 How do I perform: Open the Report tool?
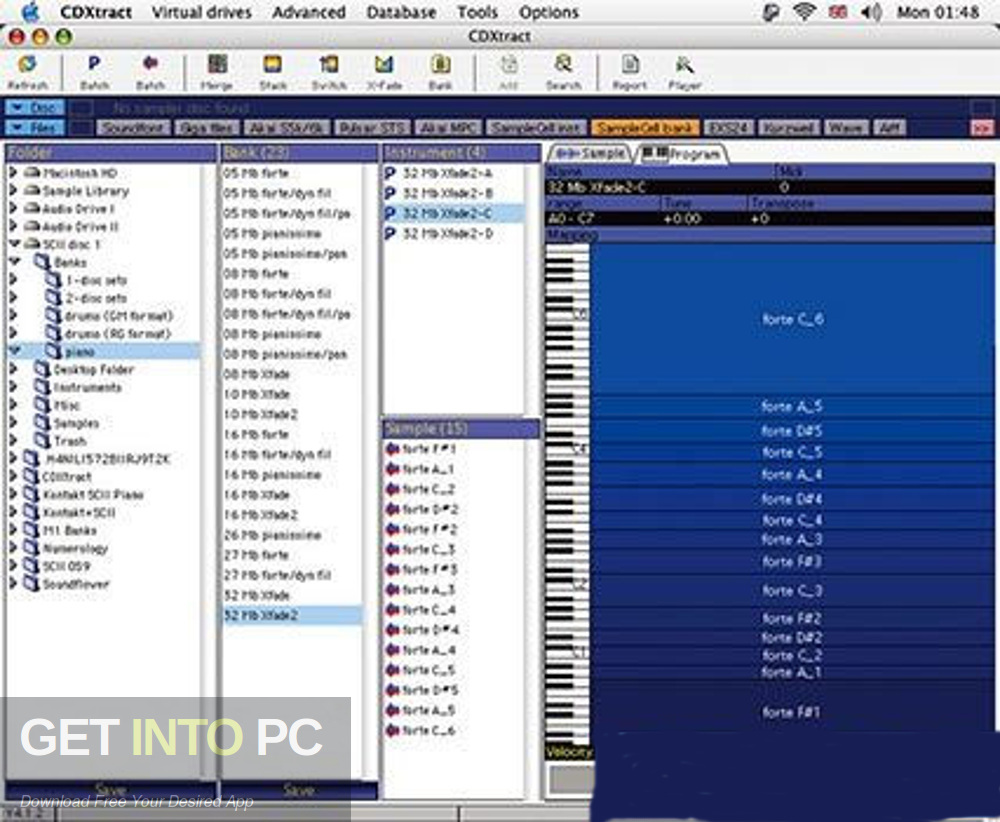pyautogui.click(x=629, y=64)
